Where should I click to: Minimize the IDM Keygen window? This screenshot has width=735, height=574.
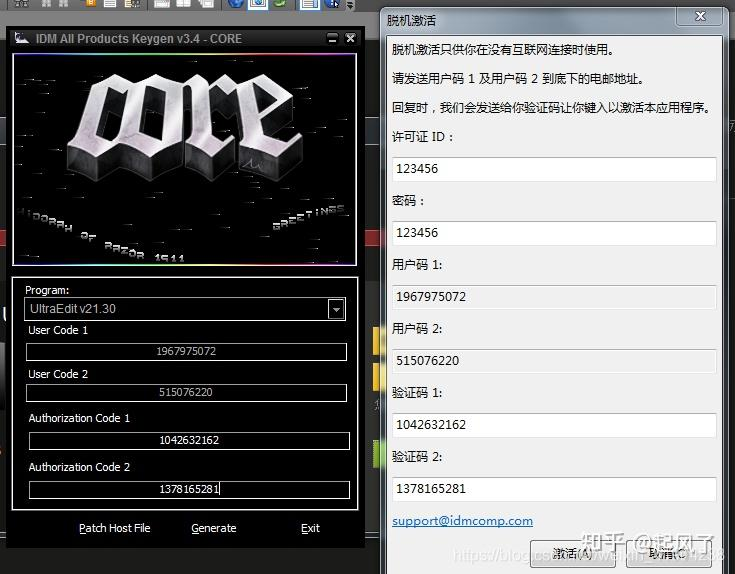click(332, 38)
